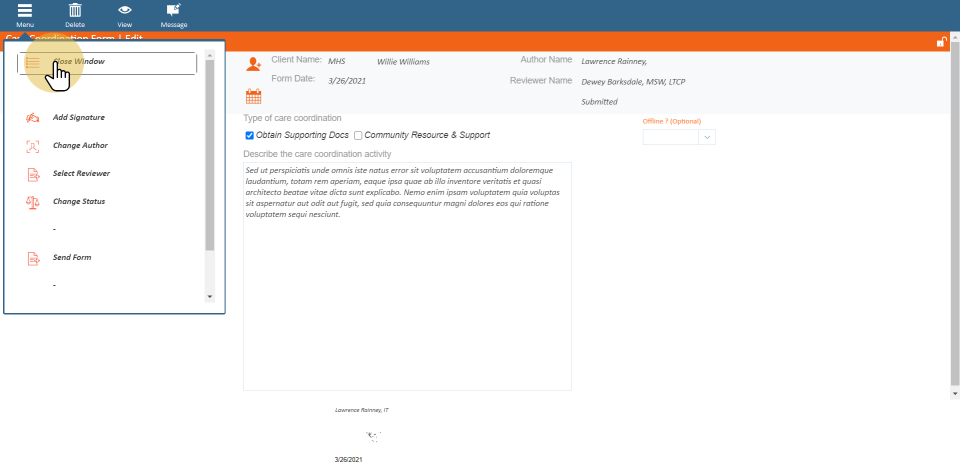This screenshot has height=469, width=960.
Task: Click the care coordination activity text area
Action: coord(407,300)
